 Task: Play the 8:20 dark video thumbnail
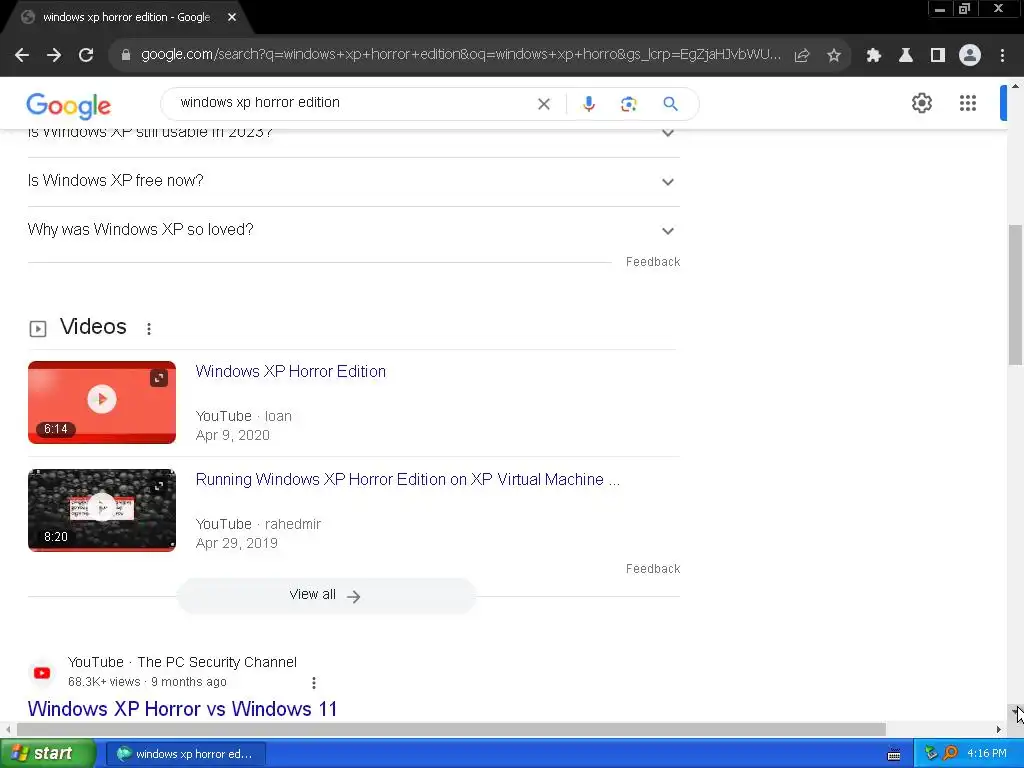point(102,509)
